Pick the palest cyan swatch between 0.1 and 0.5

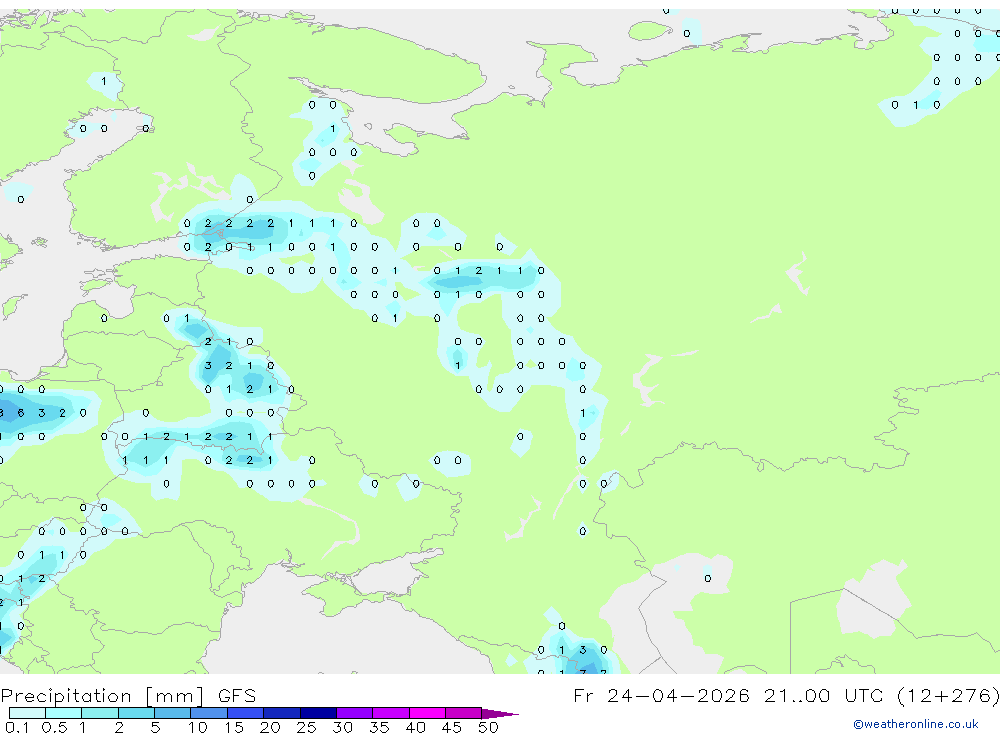27,713
